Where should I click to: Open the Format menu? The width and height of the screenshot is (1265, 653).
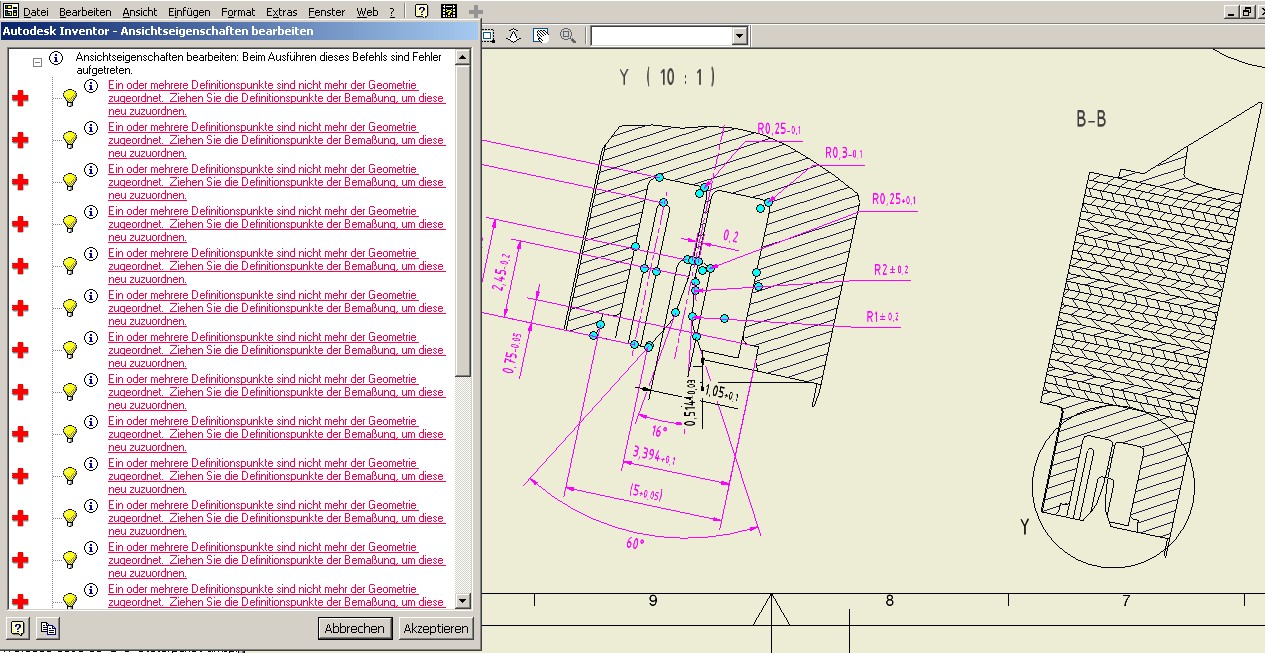[238, 12]
